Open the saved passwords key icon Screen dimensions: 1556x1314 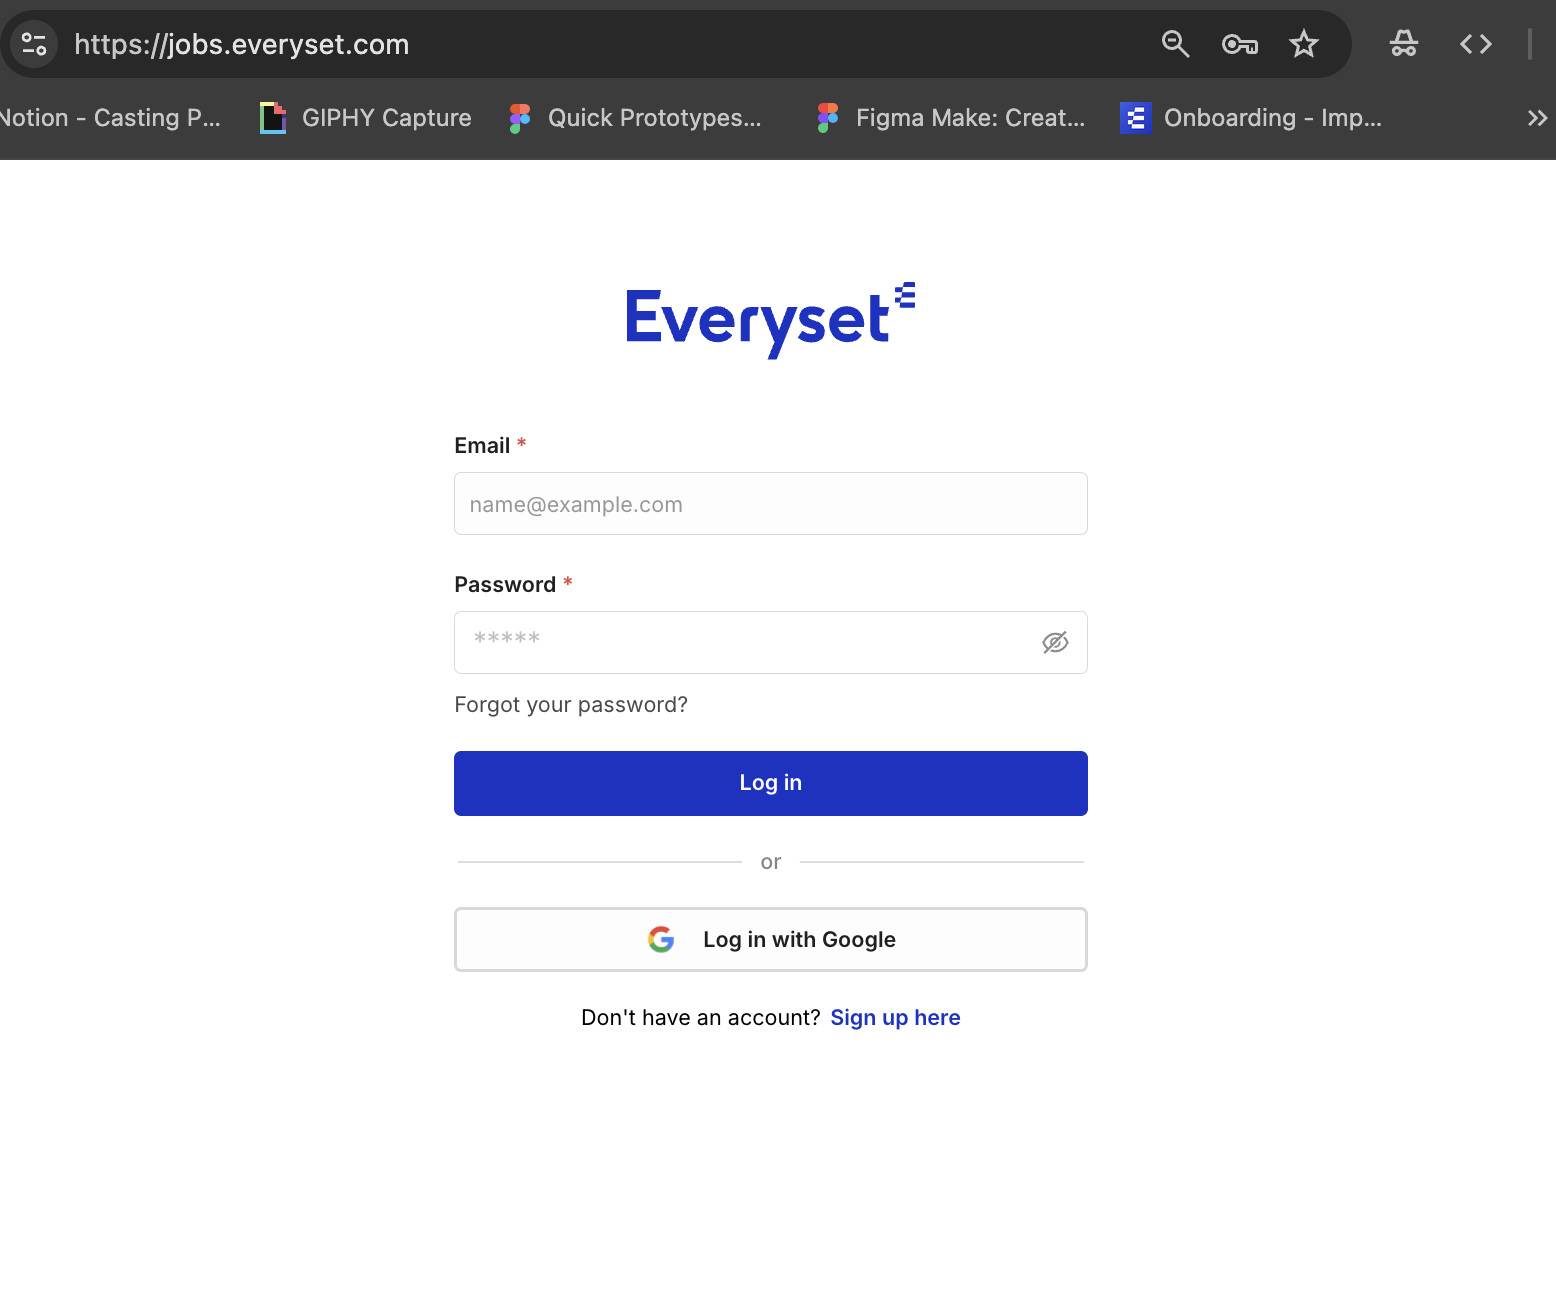pyautogui.click(x=1240, y=44)
